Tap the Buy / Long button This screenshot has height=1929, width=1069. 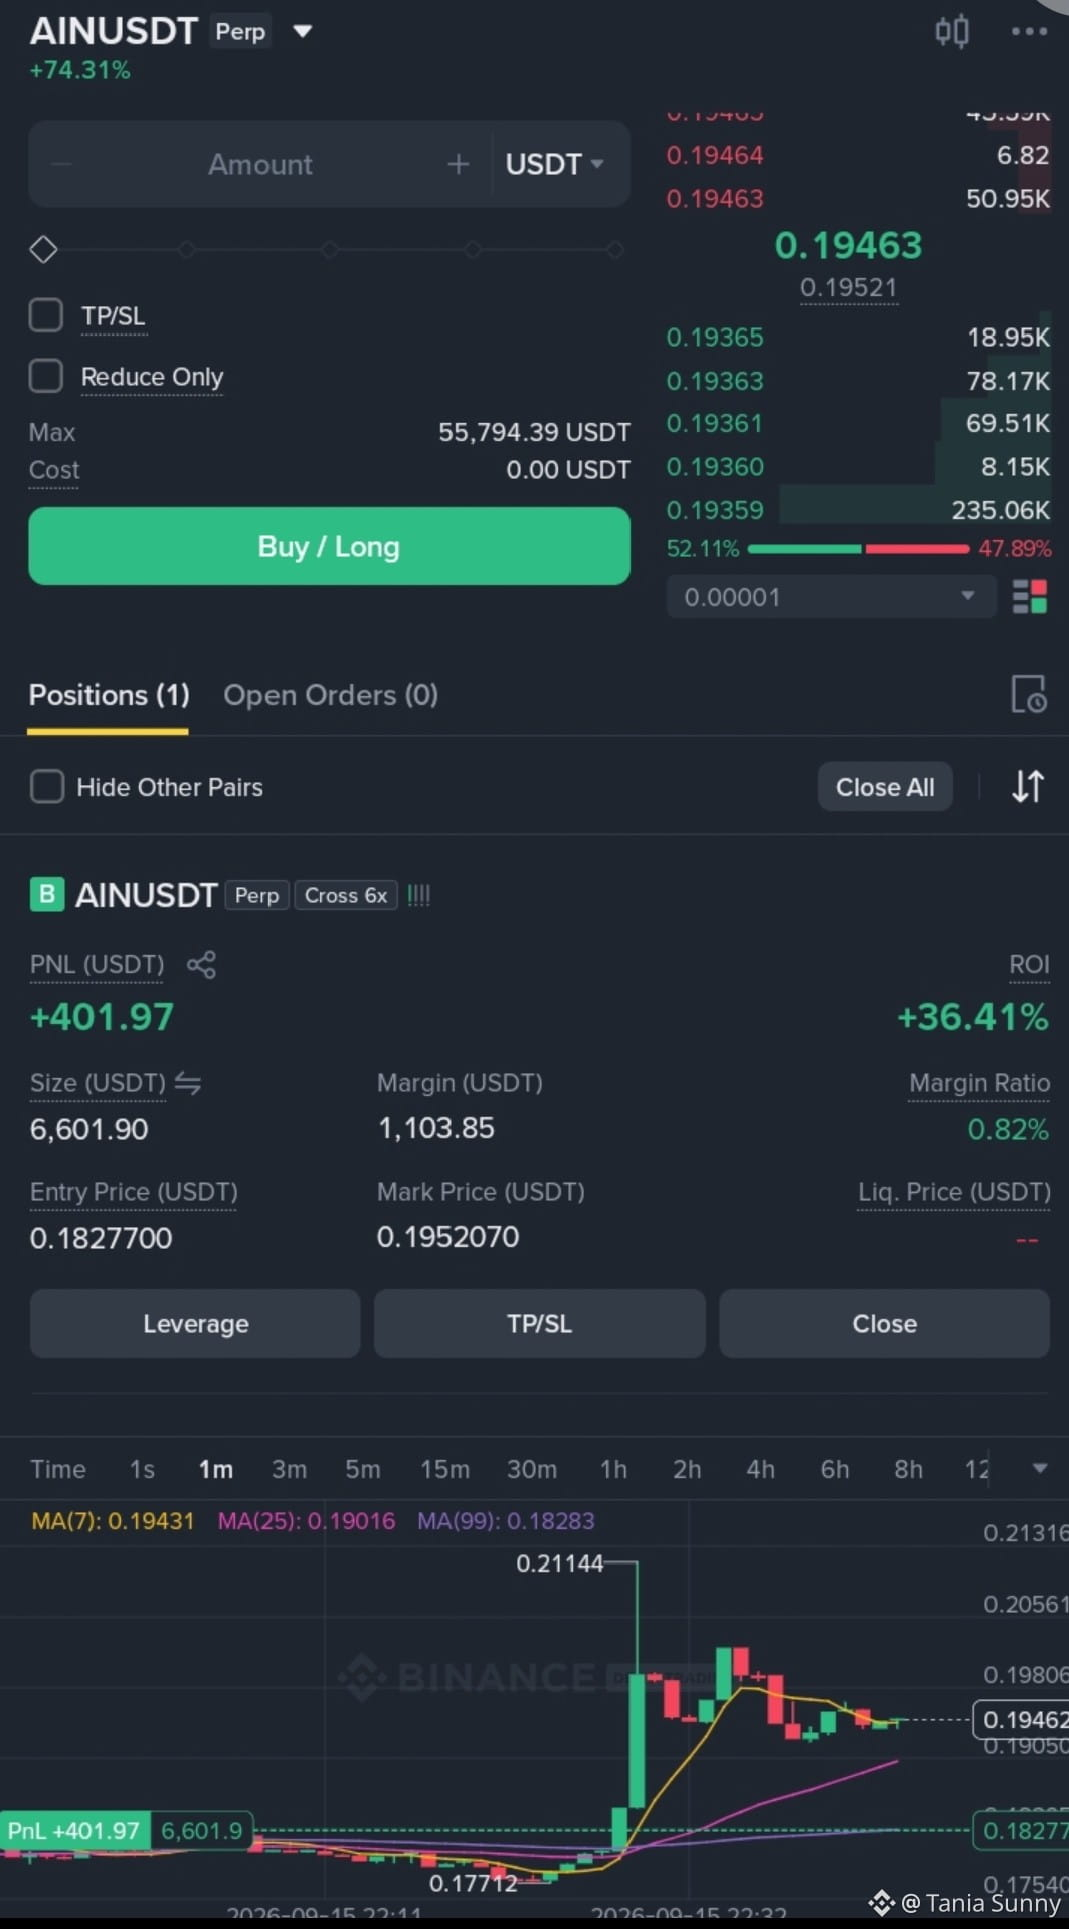click(329, 546)
